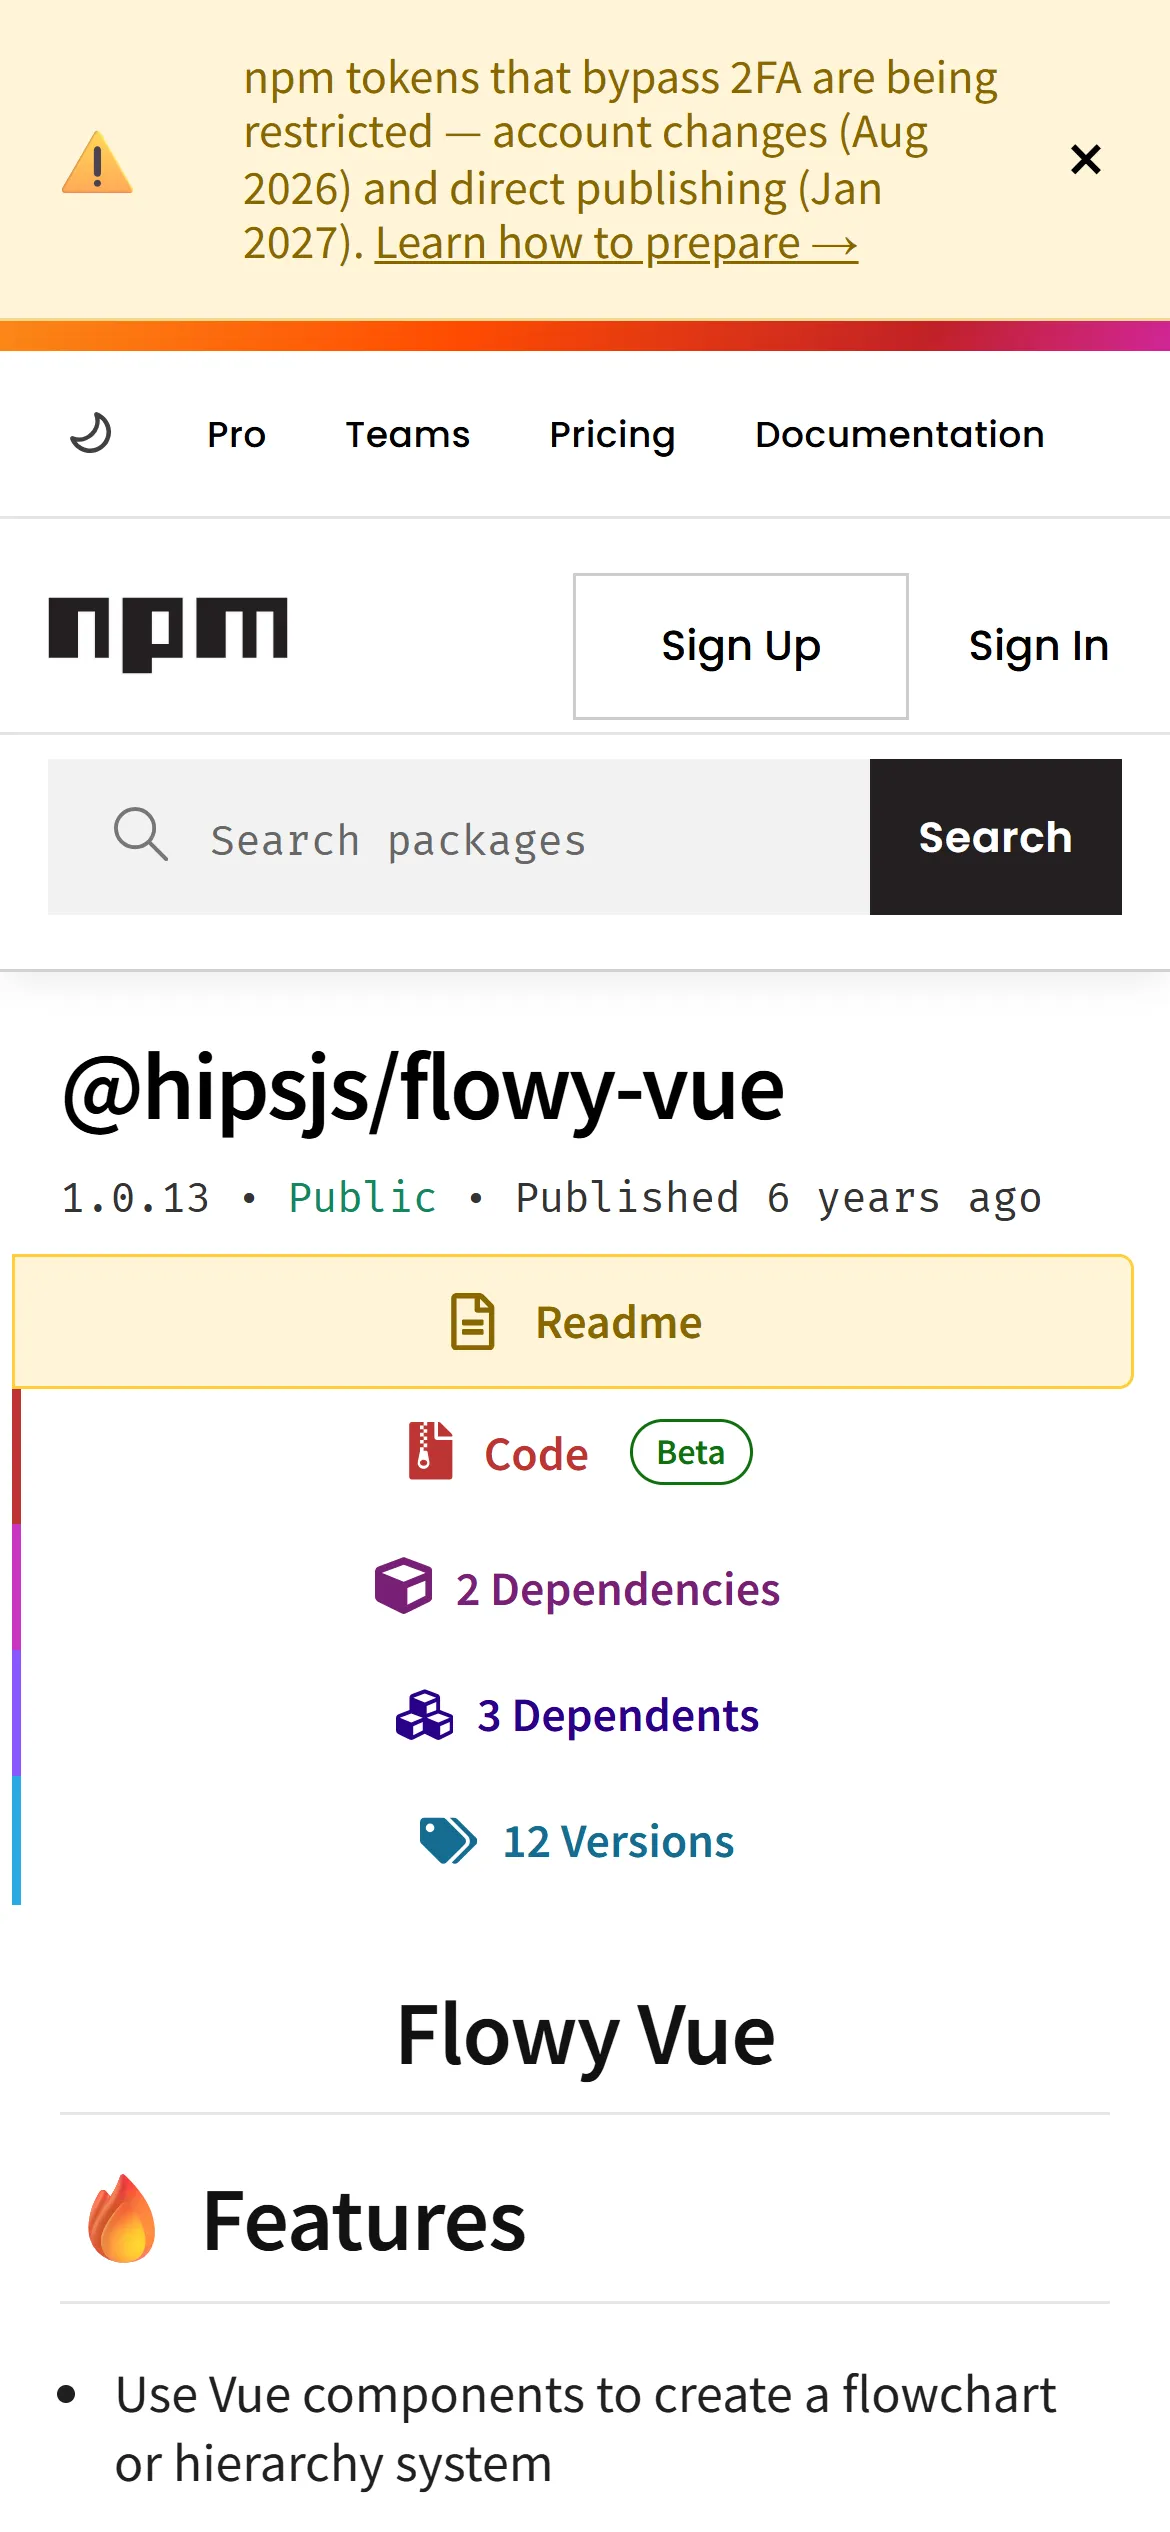The height and width of the screenshot is (2532, 1170).
Task: Click the warning triangle icon in banner
Action: [x=97, y=162]
